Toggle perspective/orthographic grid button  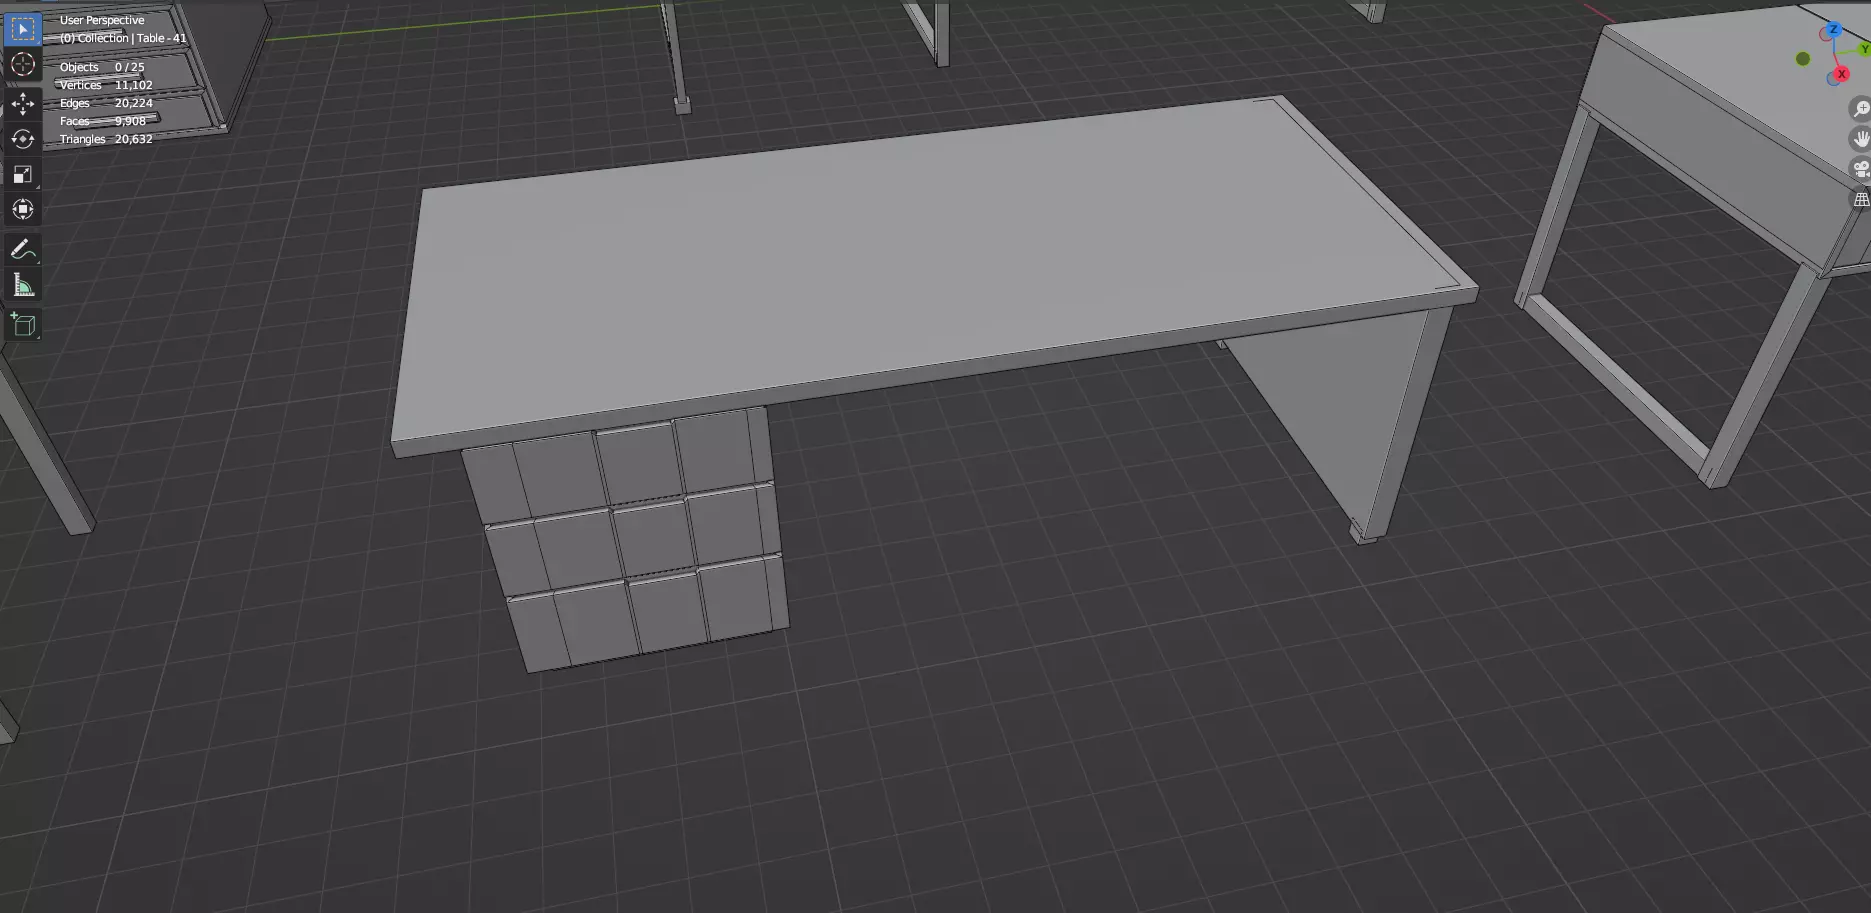1860,200
